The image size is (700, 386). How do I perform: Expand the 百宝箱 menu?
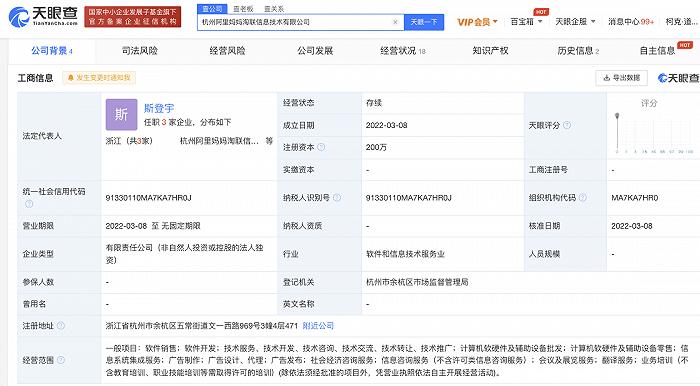coord(526,21)
